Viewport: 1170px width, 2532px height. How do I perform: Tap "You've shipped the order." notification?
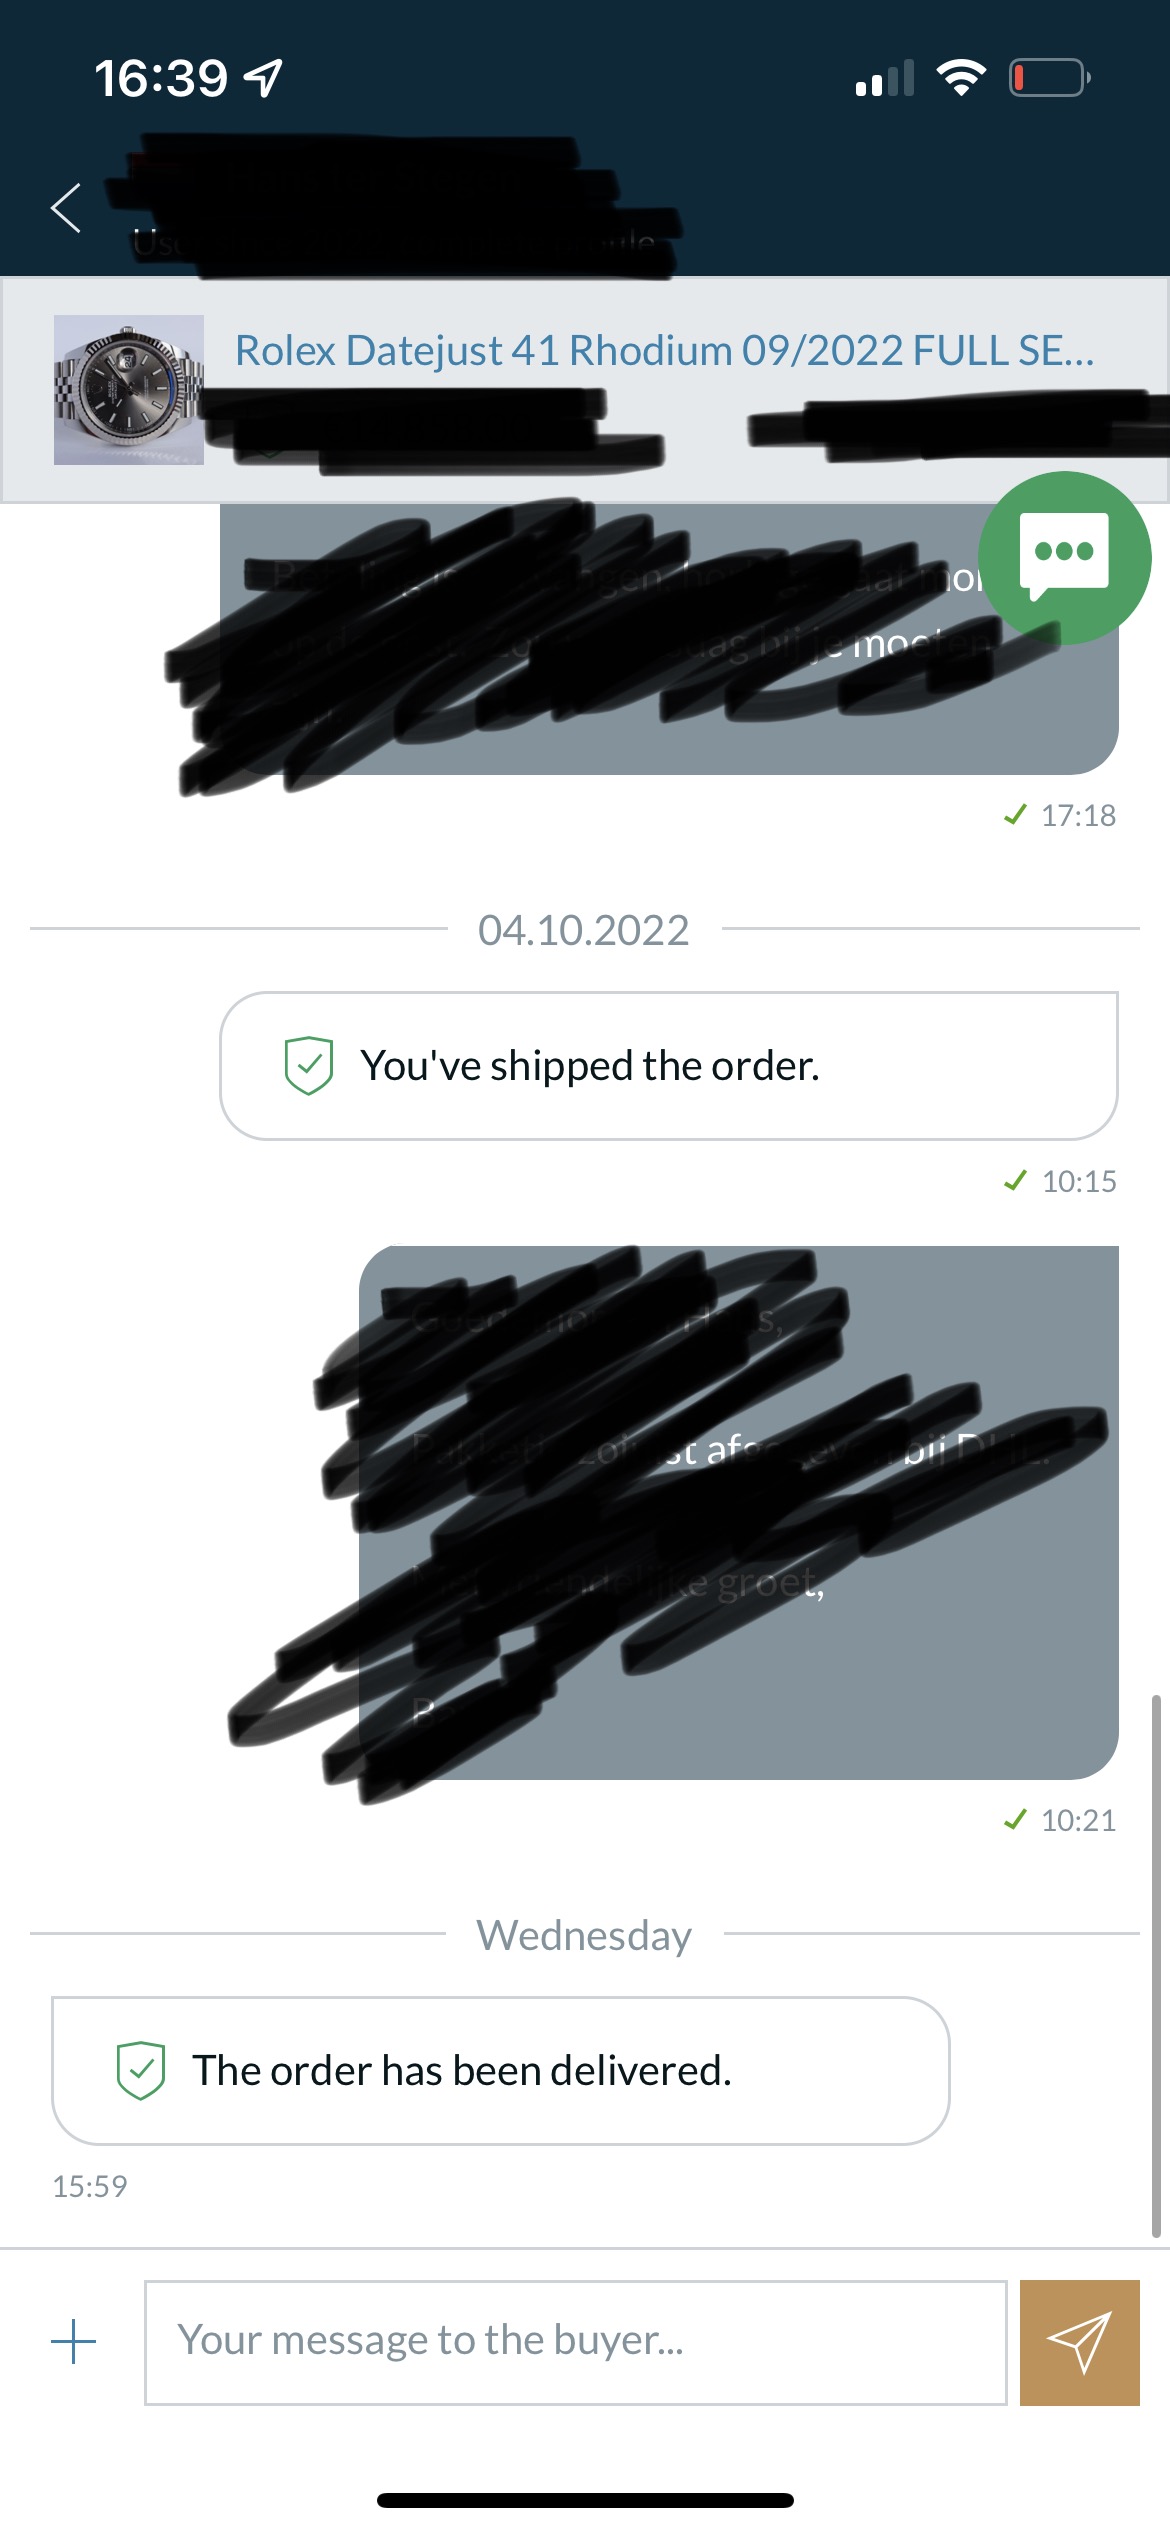668,1066
